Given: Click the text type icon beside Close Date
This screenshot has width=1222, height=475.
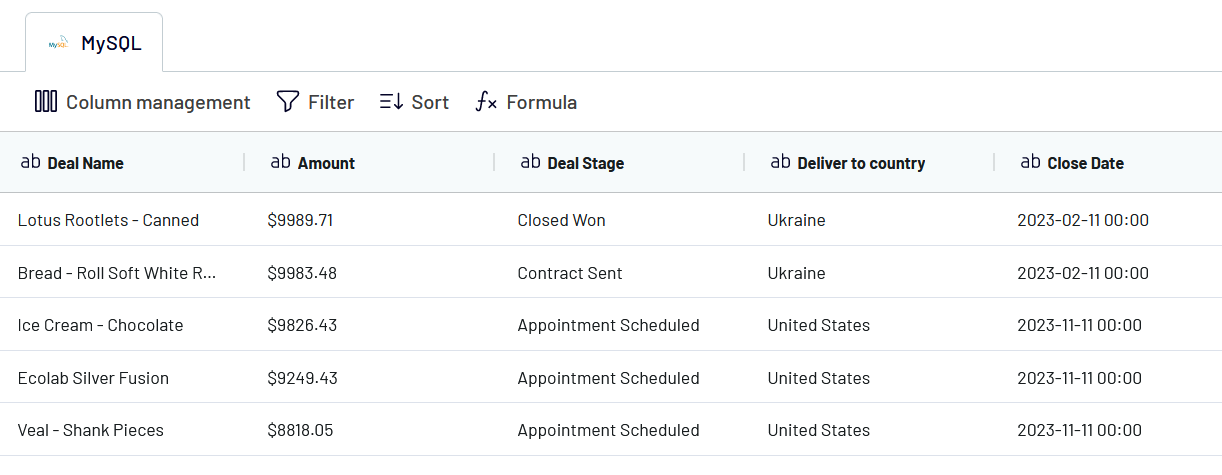Looking at the screenshot, I should [1030, 162].
